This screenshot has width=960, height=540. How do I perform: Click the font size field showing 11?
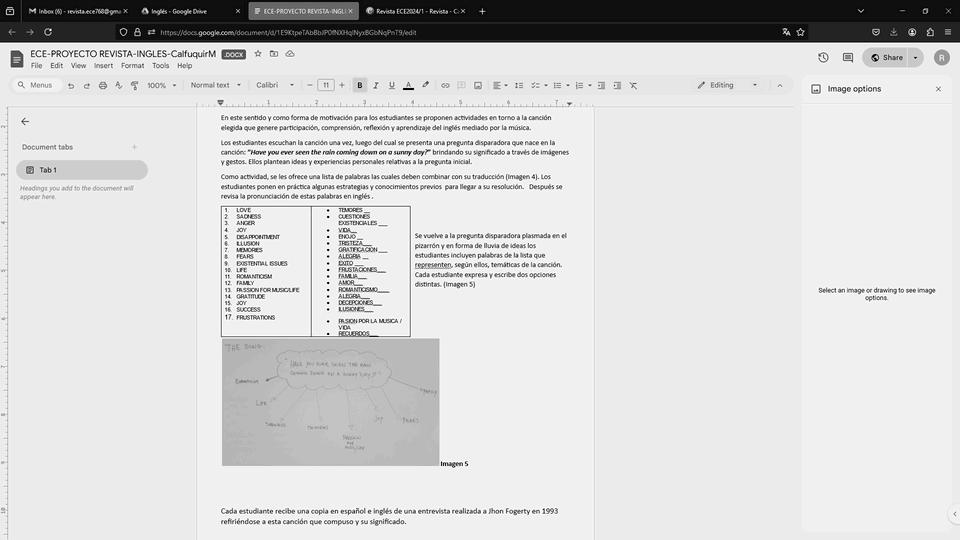pos(326,85)
